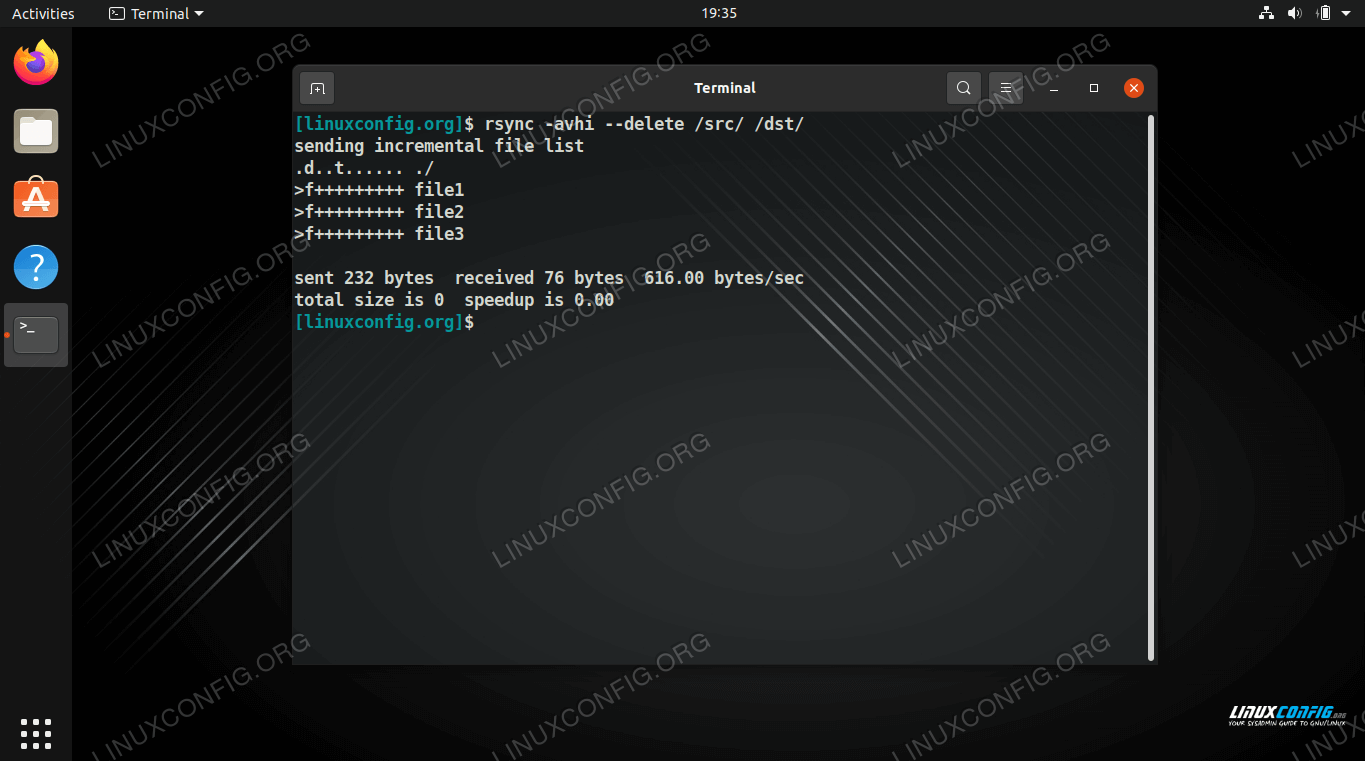Minimize the Terminal window
Image resolution: width=1365 pixels, height=761 pixels.
1053,88
